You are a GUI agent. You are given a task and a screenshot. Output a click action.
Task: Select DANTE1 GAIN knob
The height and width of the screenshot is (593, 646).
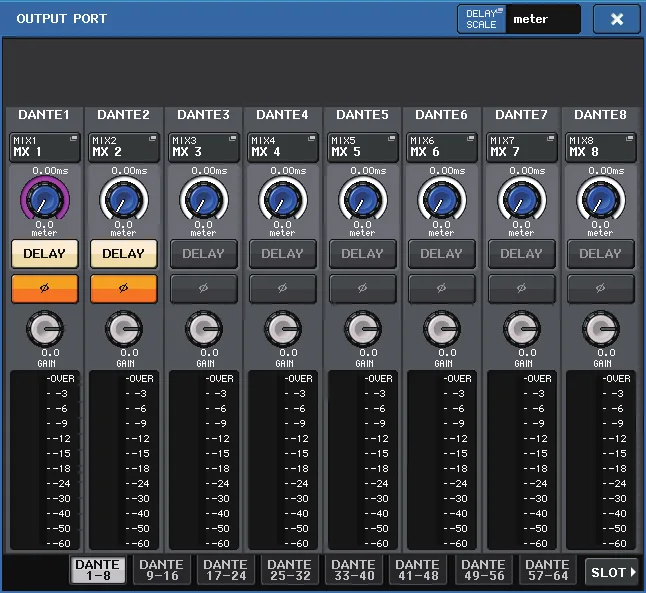click(44, 328)
